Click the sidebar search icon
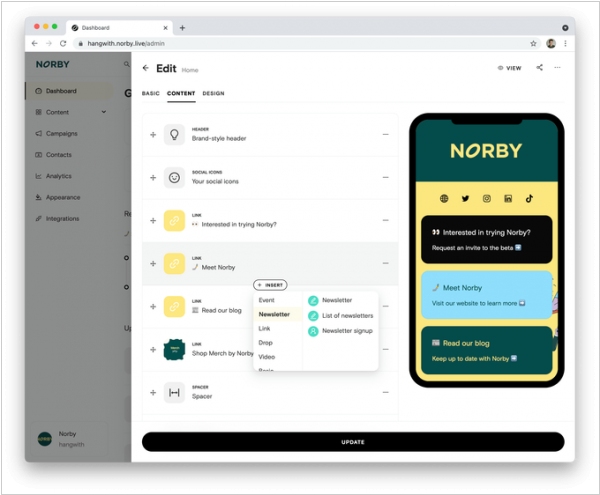This screenshot has width=600, height=495. coord(126,64)
